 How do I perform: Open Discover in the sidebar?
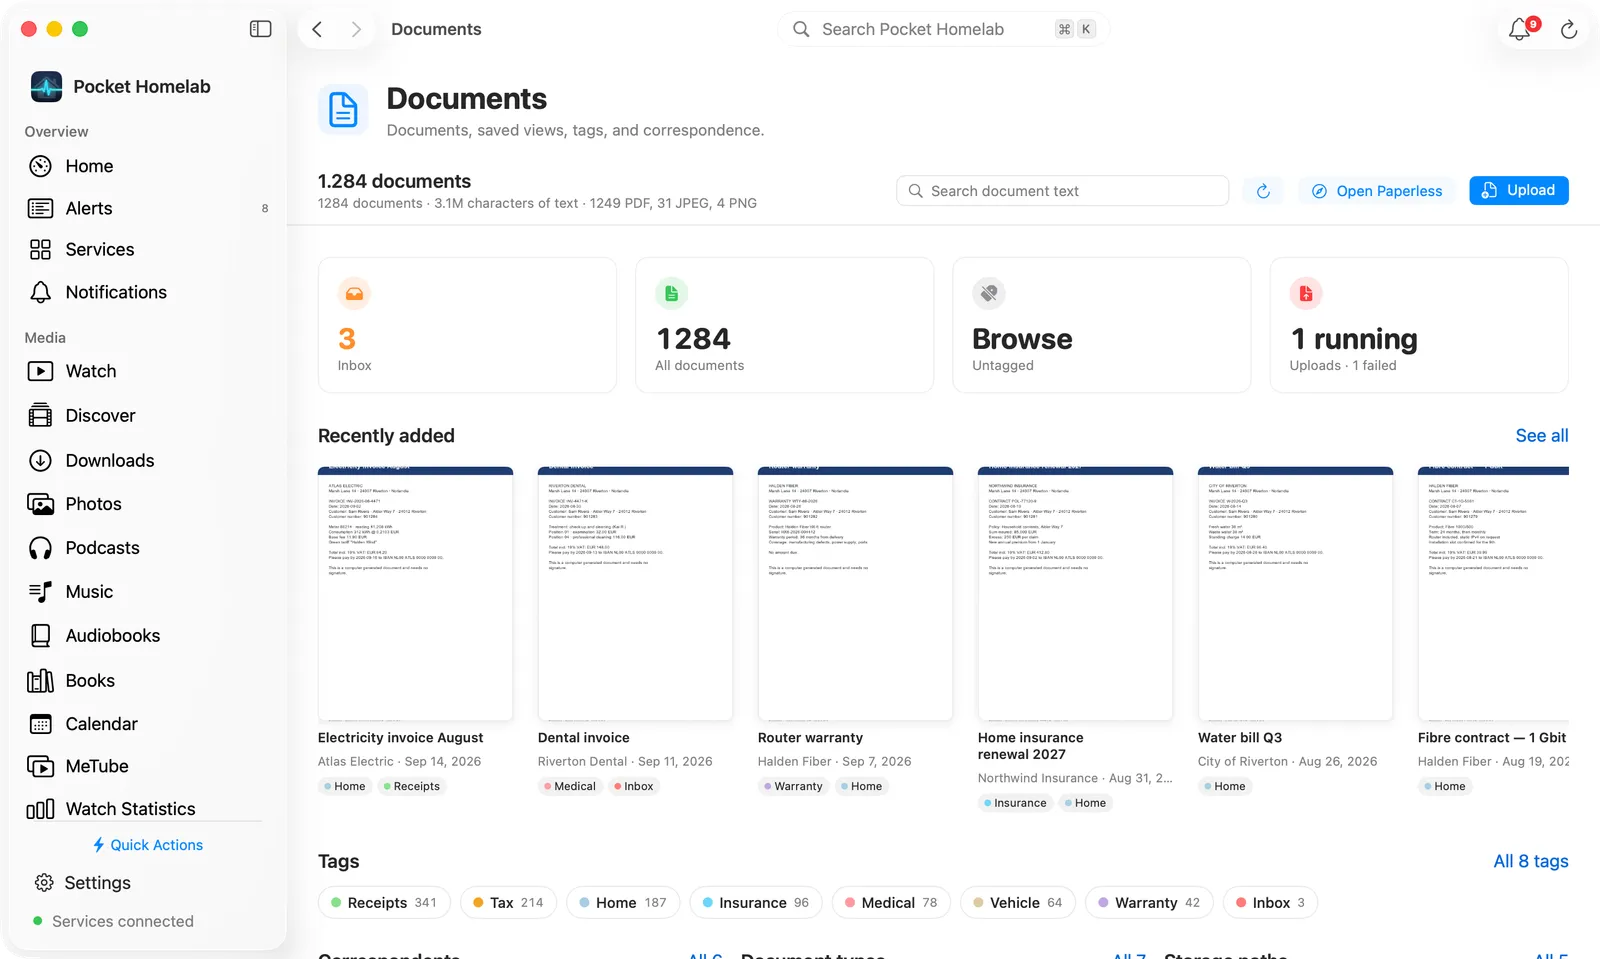(x=148, y=415)
